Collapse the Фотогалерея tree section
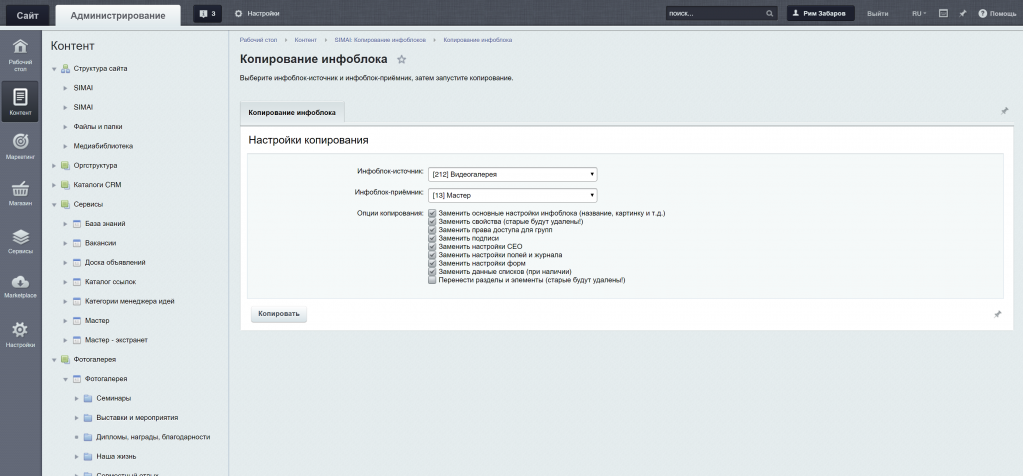Image resolution: width=1023 pixels, height=476 pixels. click(x=54, y=359)
